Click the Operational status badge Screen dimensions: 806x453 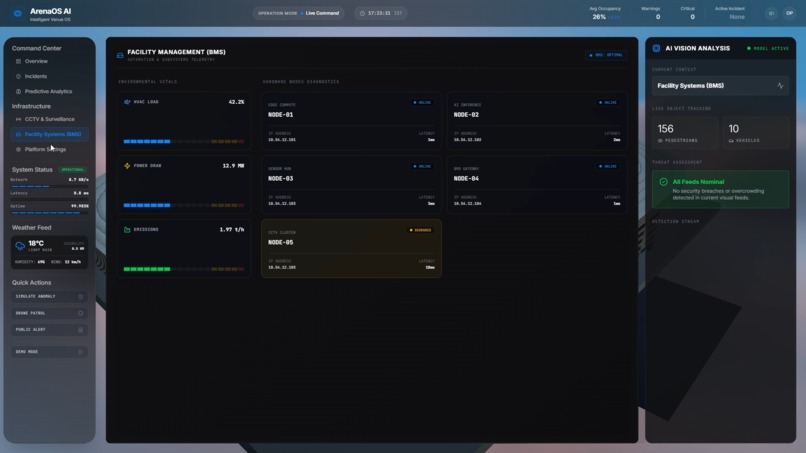pyautogui.click(x=72, y=170)
